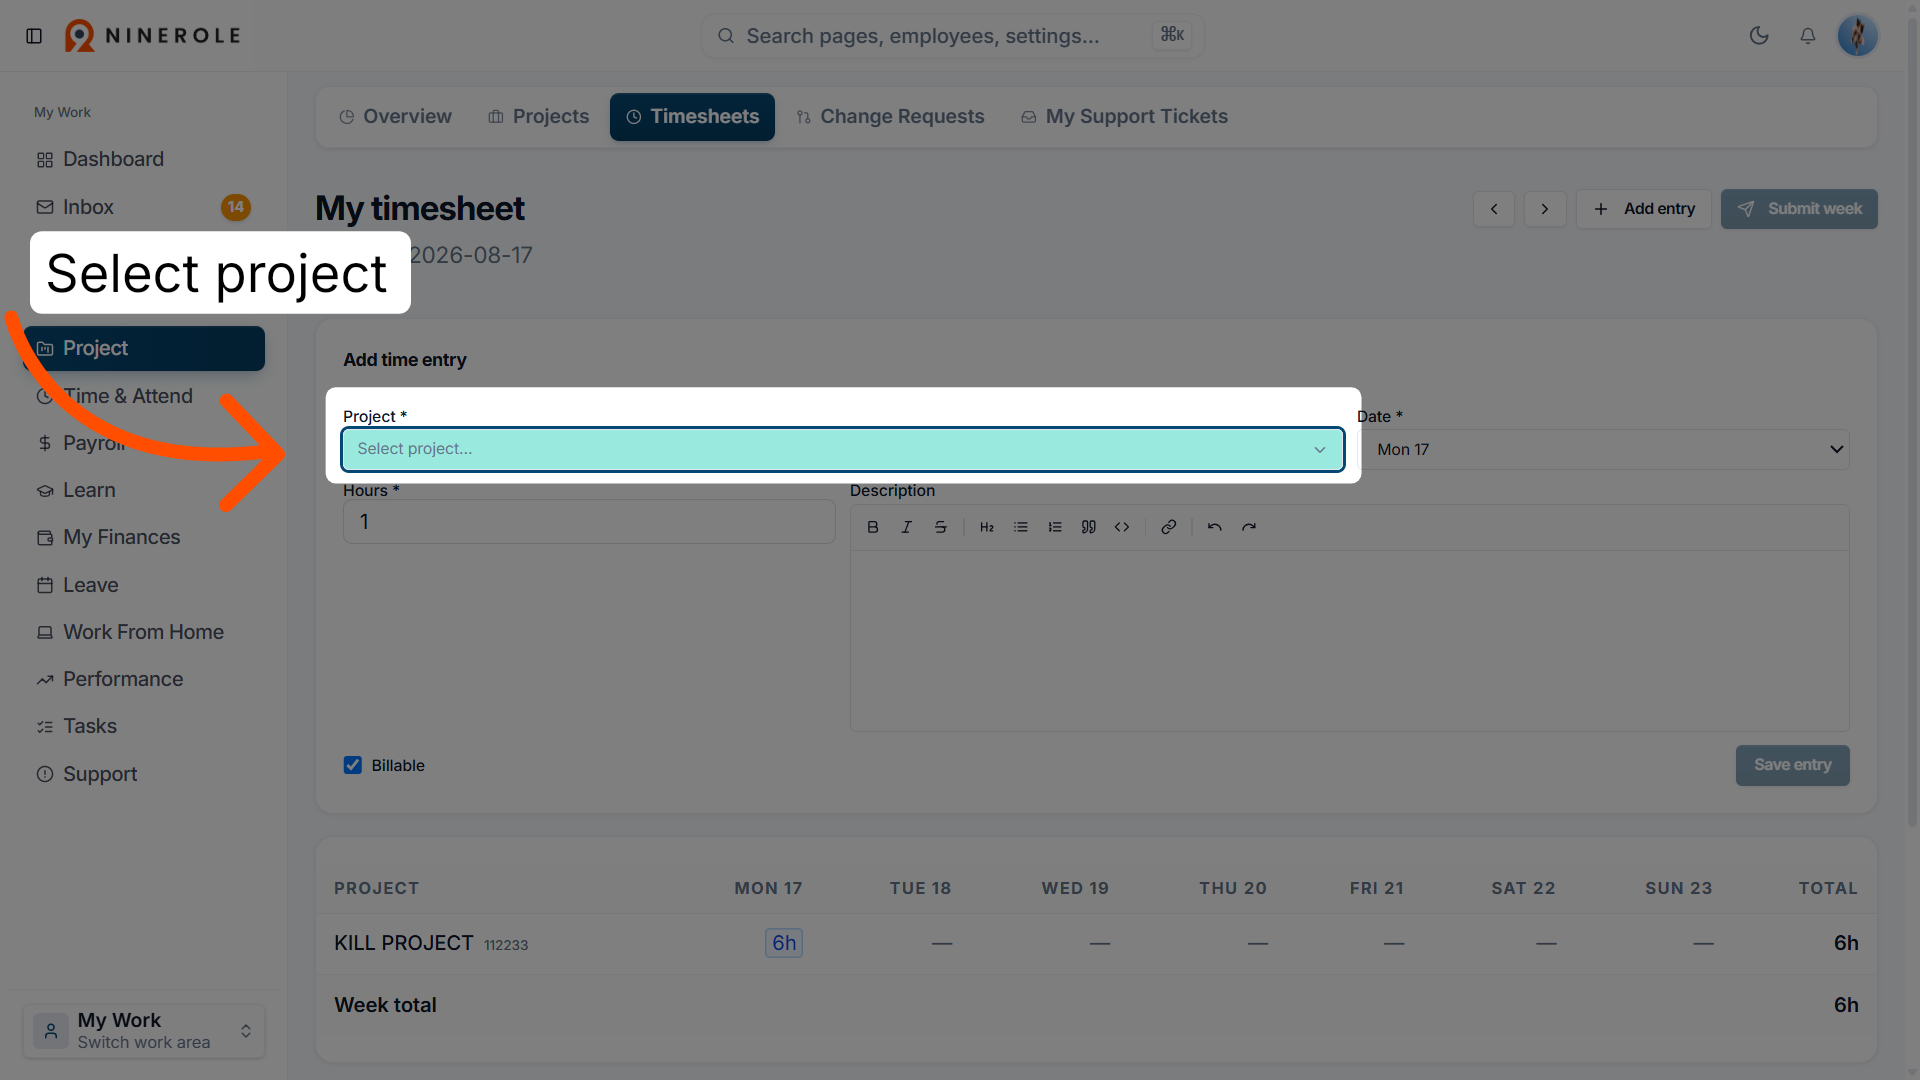Select the Timesheets tab
Viewport: 1920px width, 1080px height.
point(692,117)
